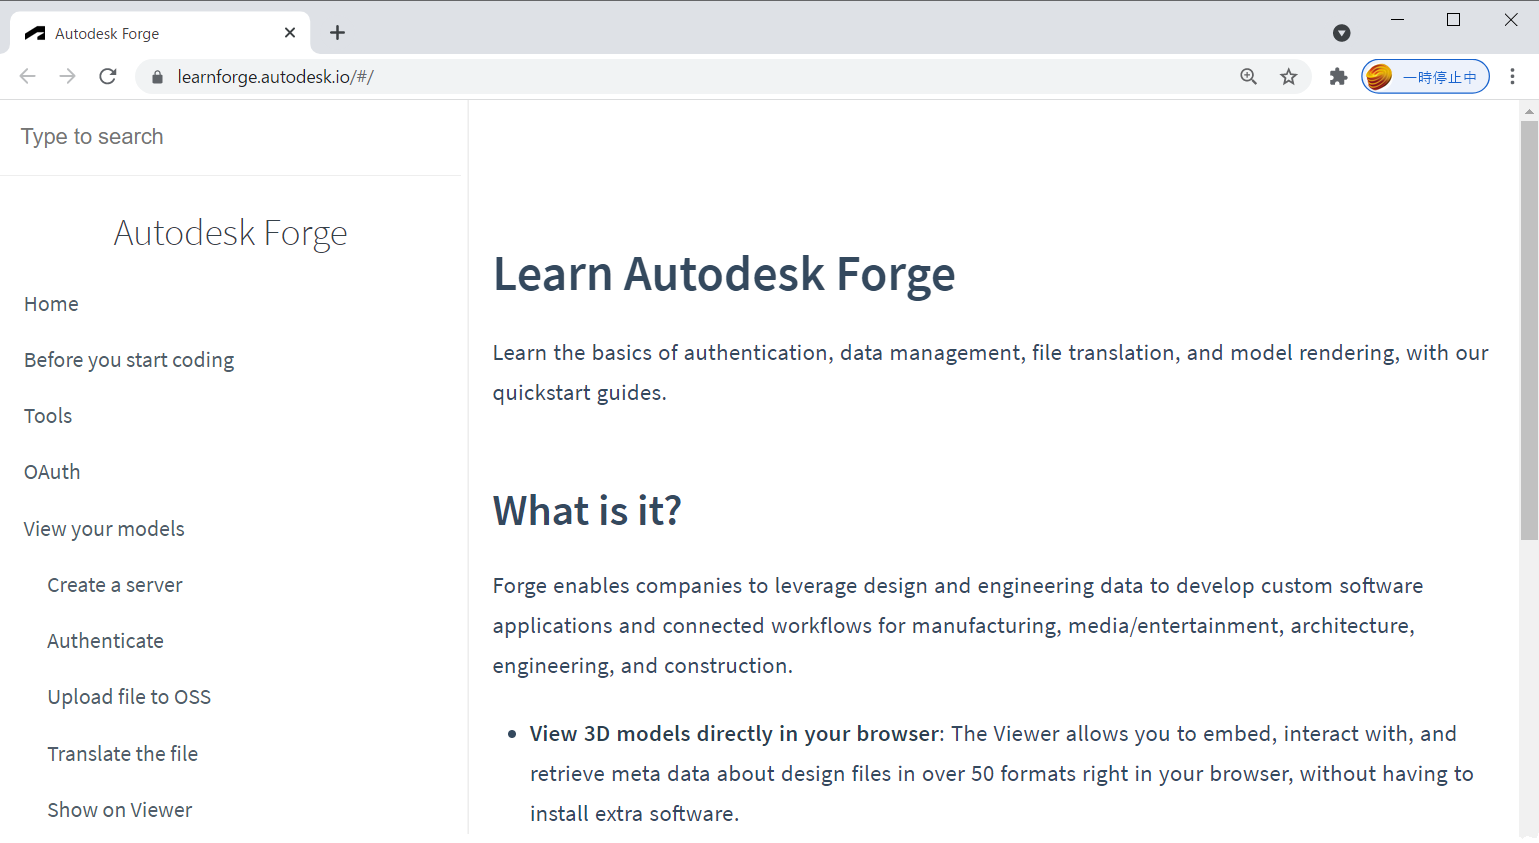Open the OAuth sidebar section
The height and width of the screenshot is (843, 1539).
coord(52,472)
